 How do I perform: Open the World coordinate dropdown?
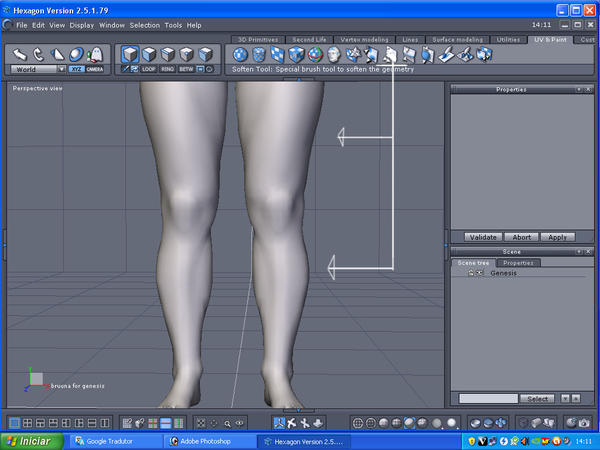point(38,69)
